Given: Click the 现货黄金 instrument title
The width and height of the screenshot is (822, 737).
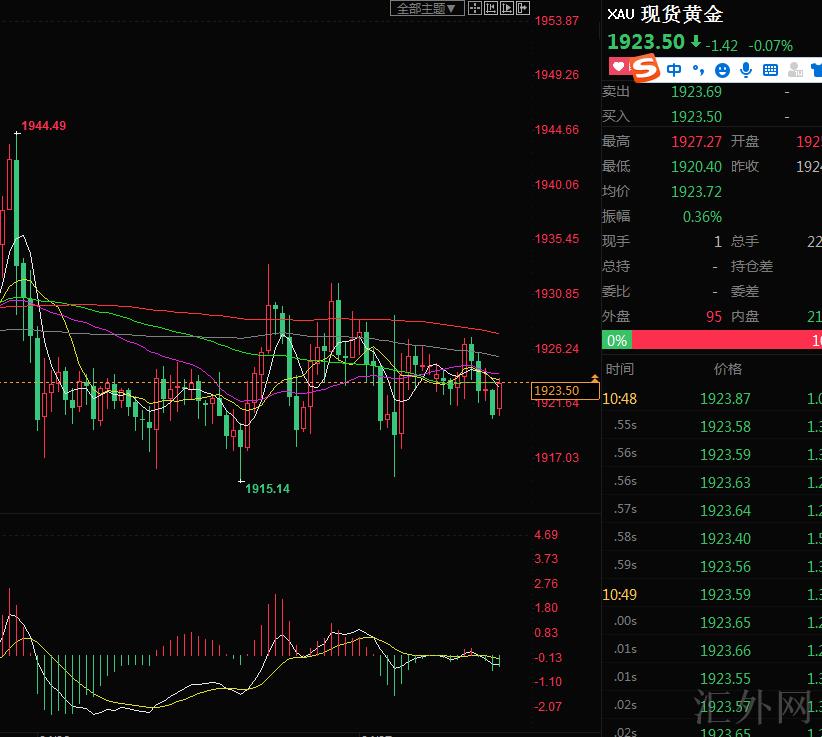Looking at the screenshot, I should (682, 14).
